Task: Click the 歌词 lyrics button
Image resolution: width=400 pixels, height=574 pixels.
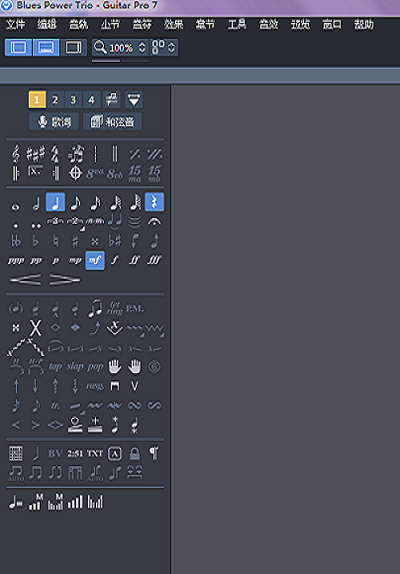Action: [54, 122]
